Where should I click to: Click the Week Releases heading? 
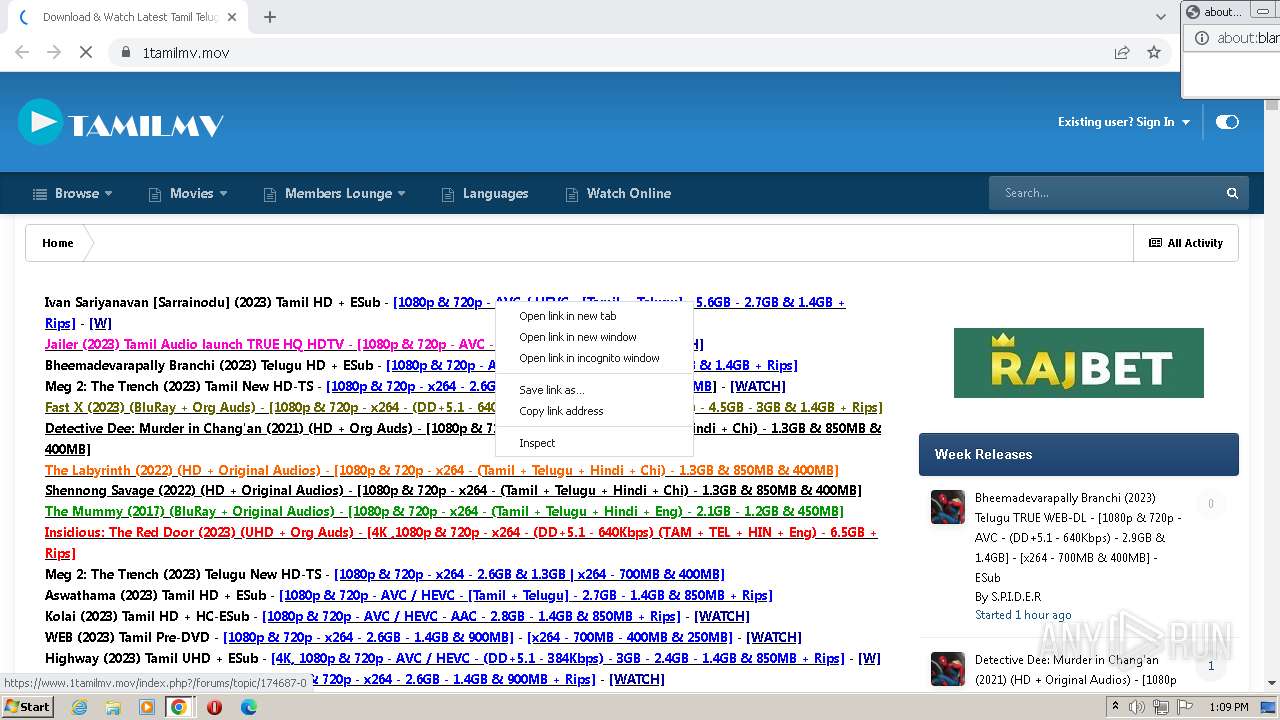[x=983, y=454]
